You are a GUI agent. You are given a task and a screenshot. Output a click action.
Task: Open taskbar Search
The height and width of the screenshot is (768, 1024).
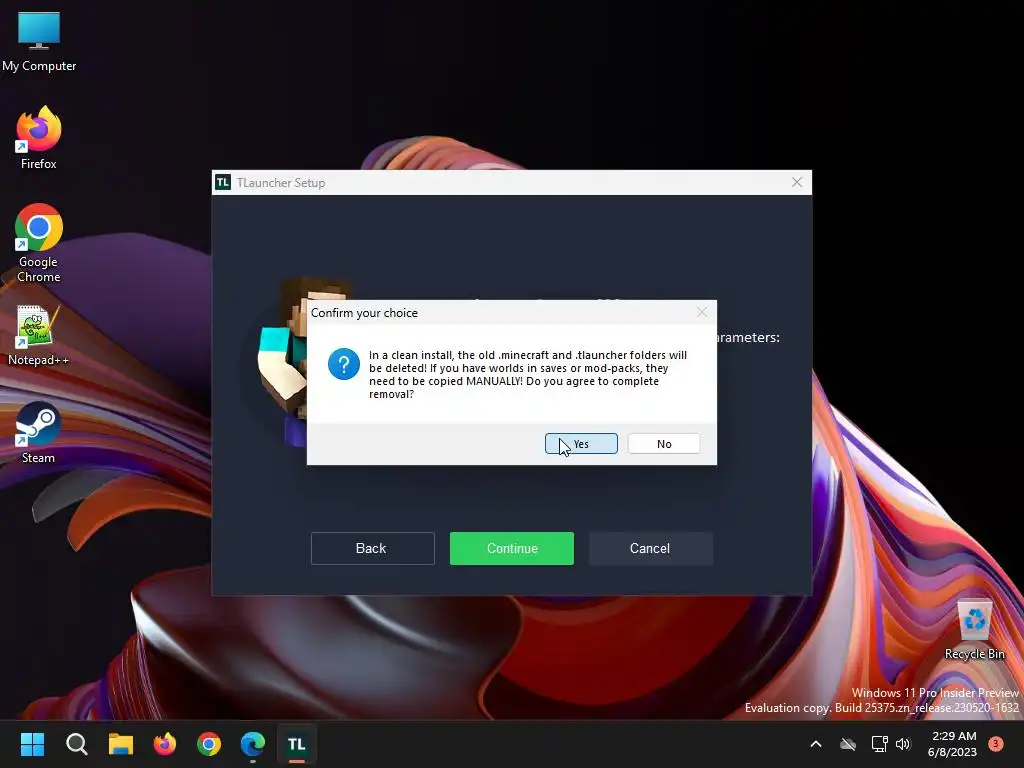76,744
